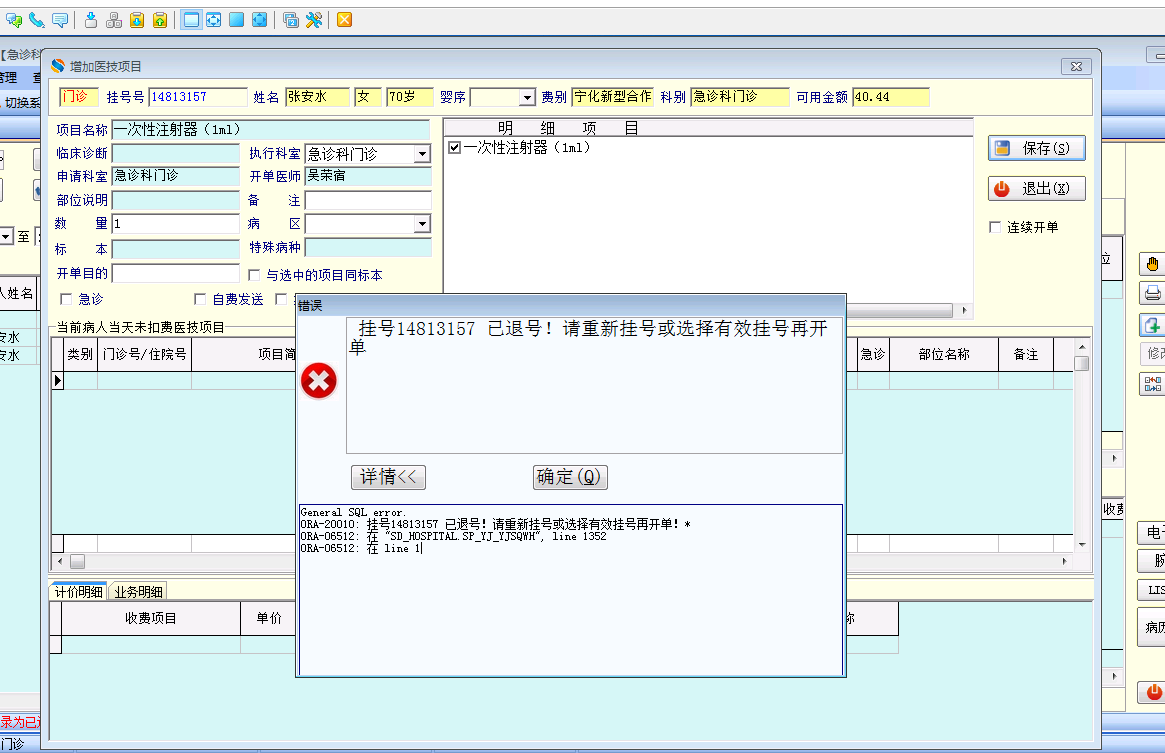The image size is (1165, 753).
Task: Click the 单价 column header
Action: point(268,618)
